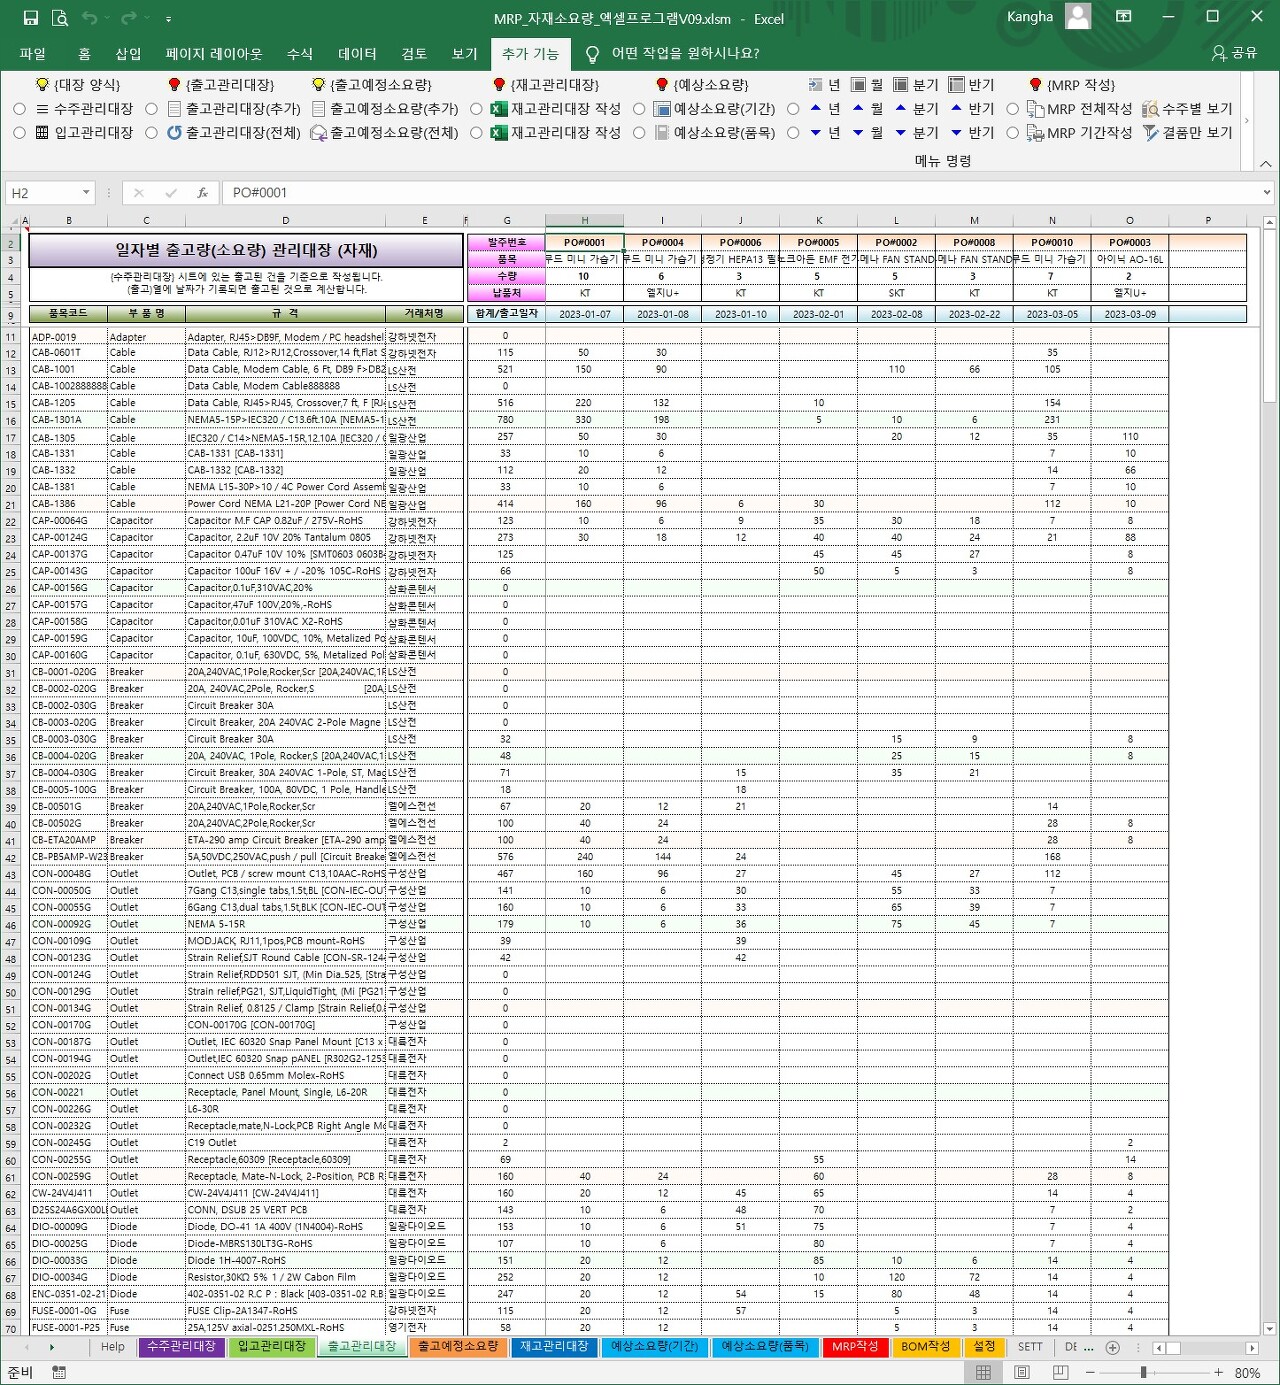
Task: Select the radio button beside 예상소요량(기간)
Action: click(639, 109)
